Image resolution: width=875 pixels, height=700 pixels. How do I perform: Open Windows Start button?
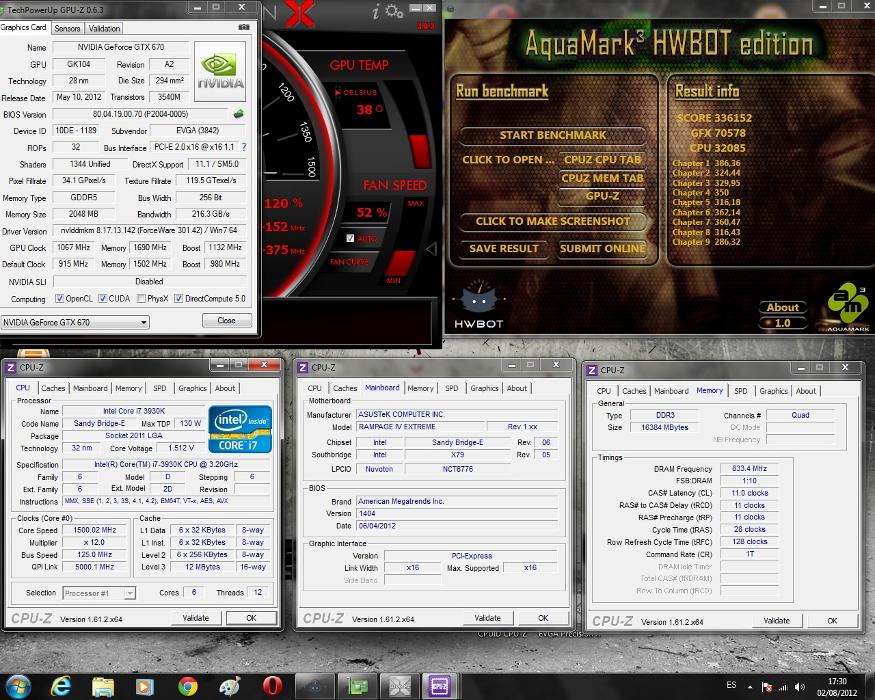tap(17, 686)
